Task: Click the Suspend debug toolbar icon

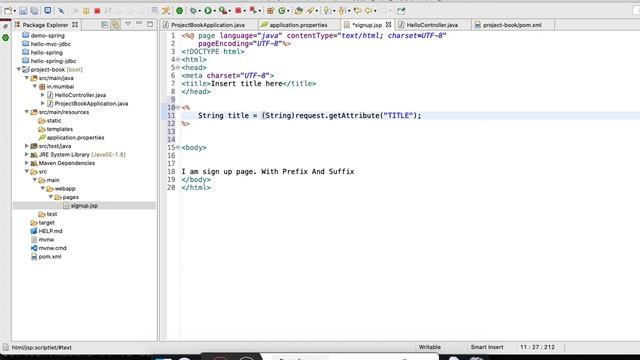Action: pos(86,11)
